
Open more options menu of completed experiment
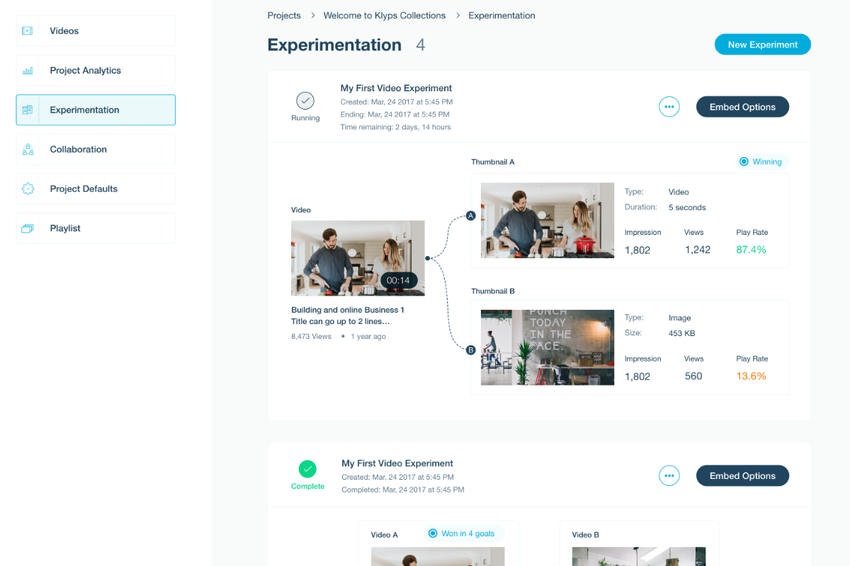(669, 475)
